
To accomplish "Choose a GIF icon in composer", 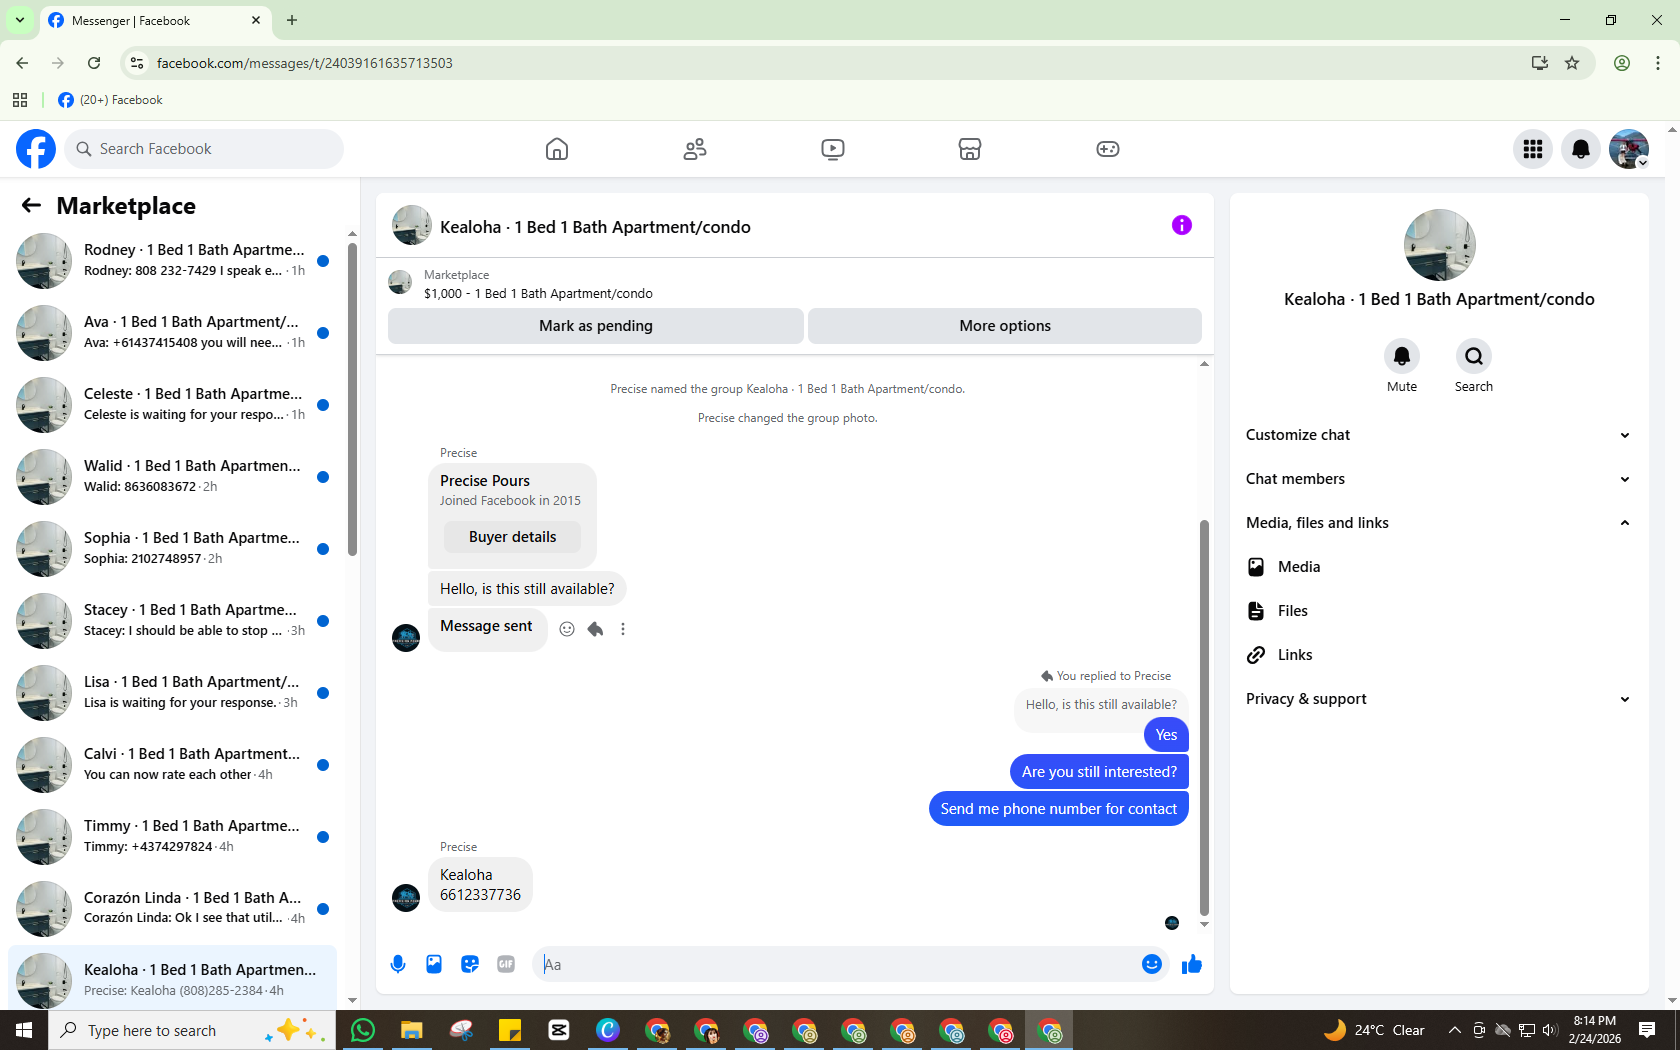I will [506, 964].
